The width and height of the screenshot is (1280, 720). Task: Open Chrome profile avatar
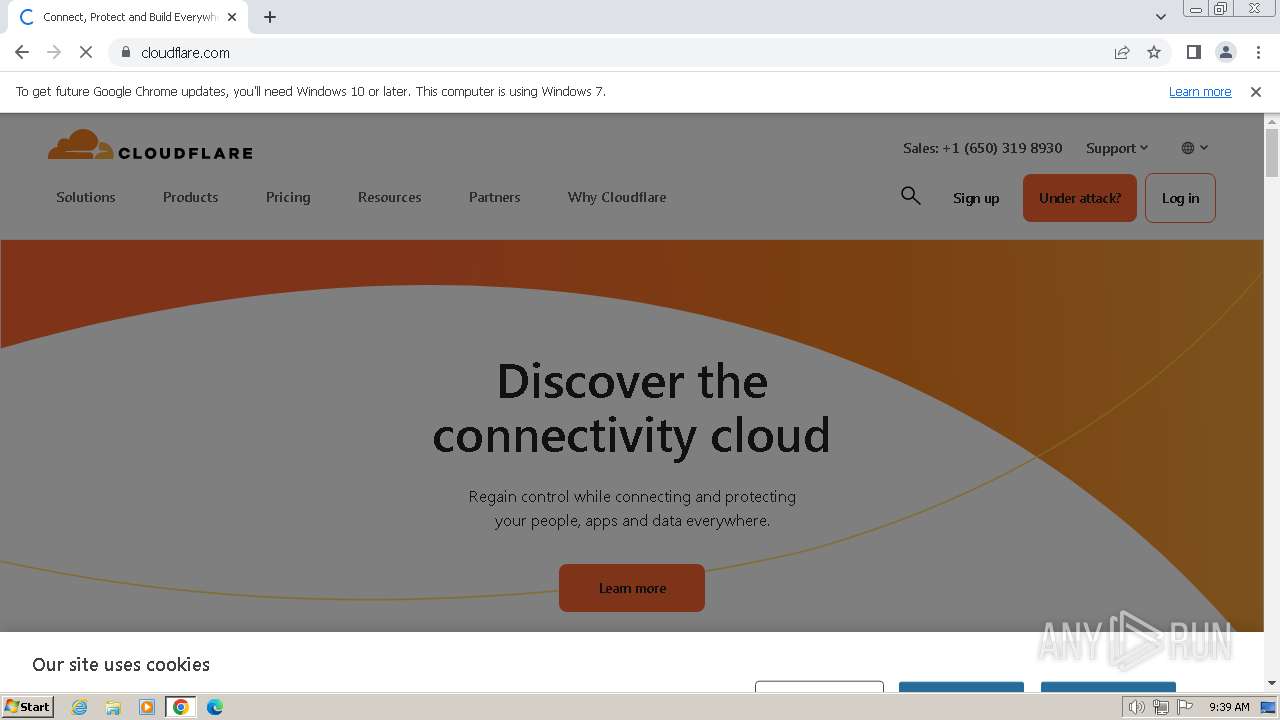click(1226, 52)
